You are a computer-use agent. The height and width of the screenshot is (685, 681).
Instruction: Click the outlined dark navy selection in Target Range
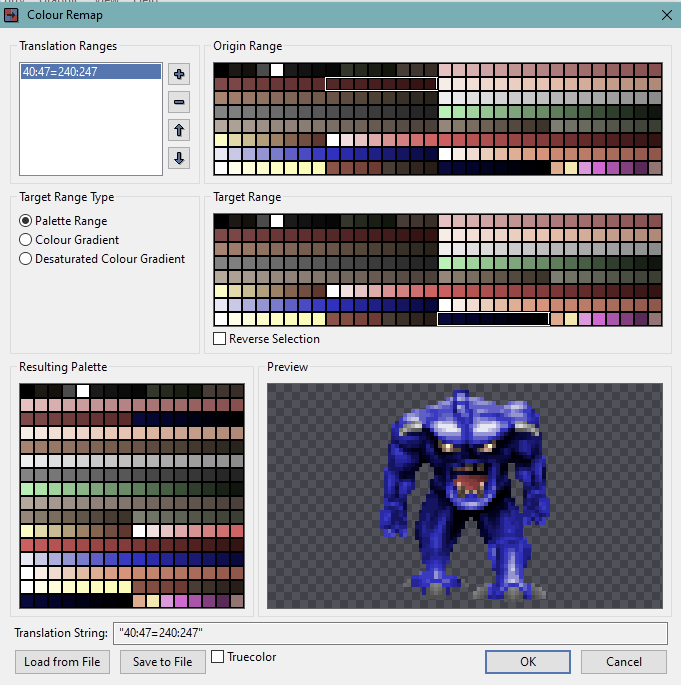tap(493, 319)
